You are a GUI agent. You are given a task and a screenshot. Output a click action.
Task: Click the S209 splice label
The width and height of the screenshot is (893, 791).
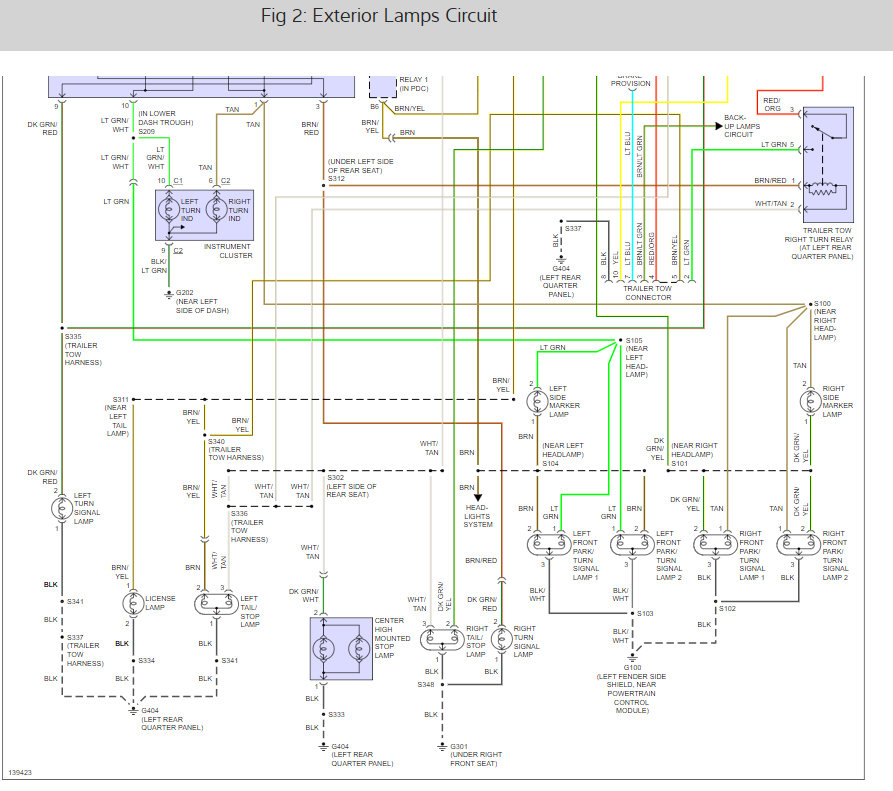coord(146,131)
